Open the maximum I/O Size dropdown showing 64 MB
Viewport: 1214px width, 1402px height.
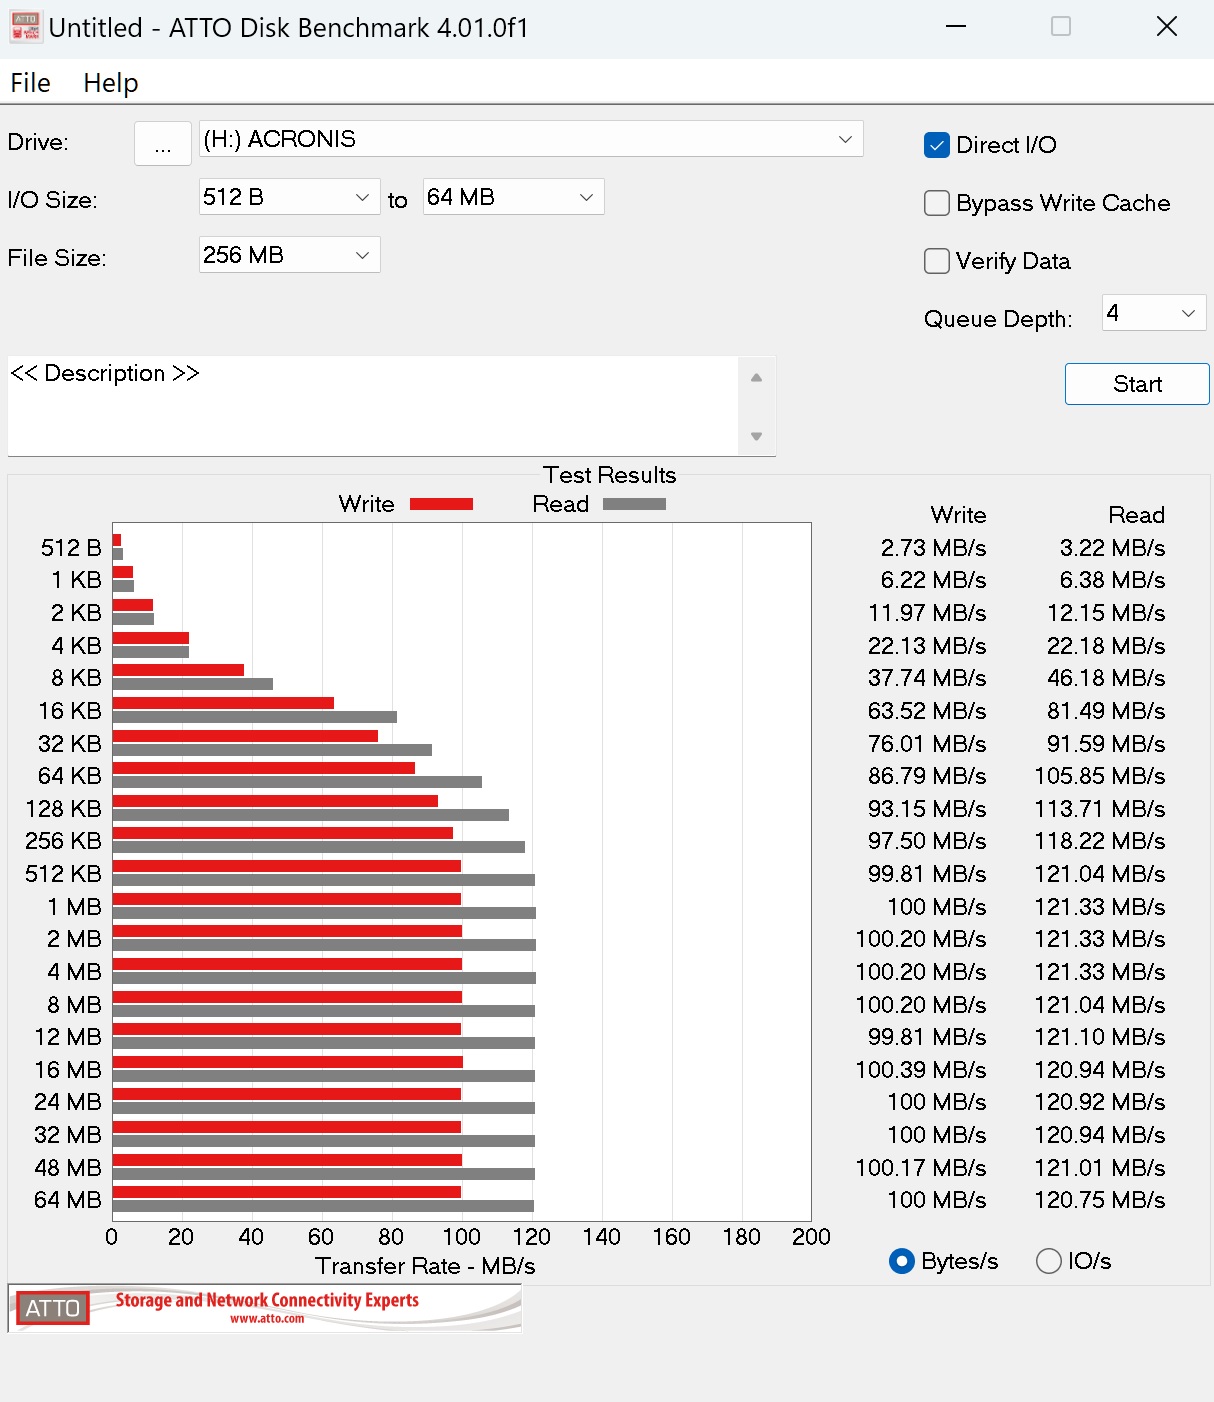tap(586, 197)
